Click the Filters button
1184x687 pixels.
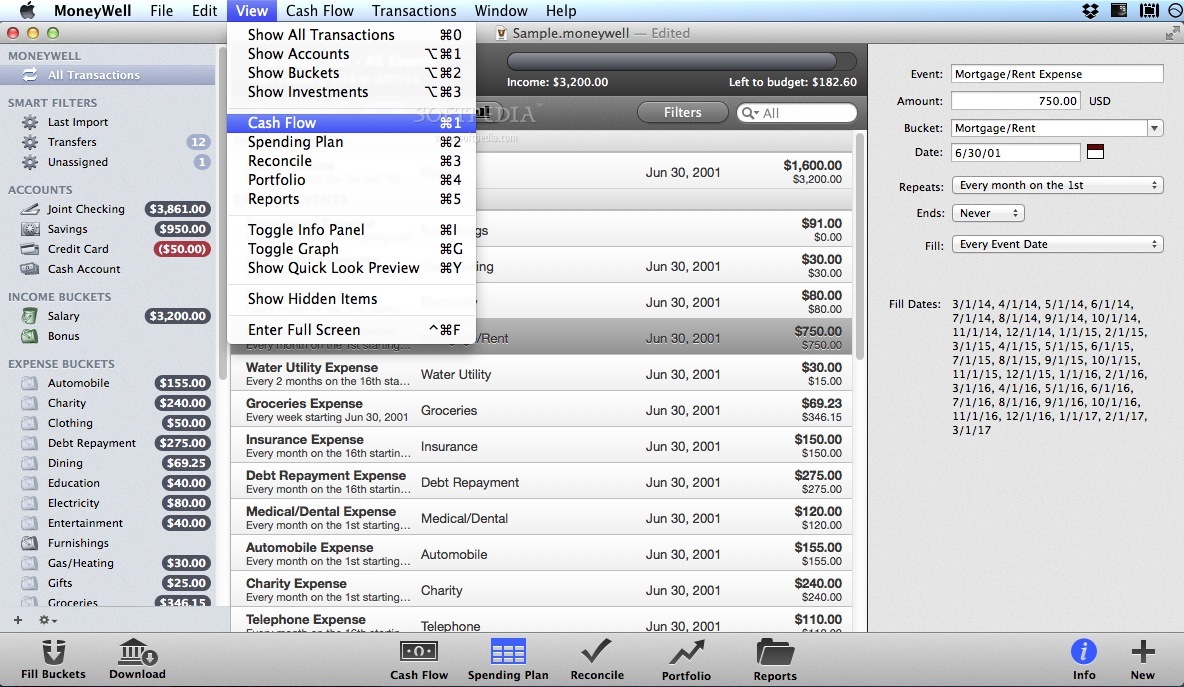(x=682, y=112)
